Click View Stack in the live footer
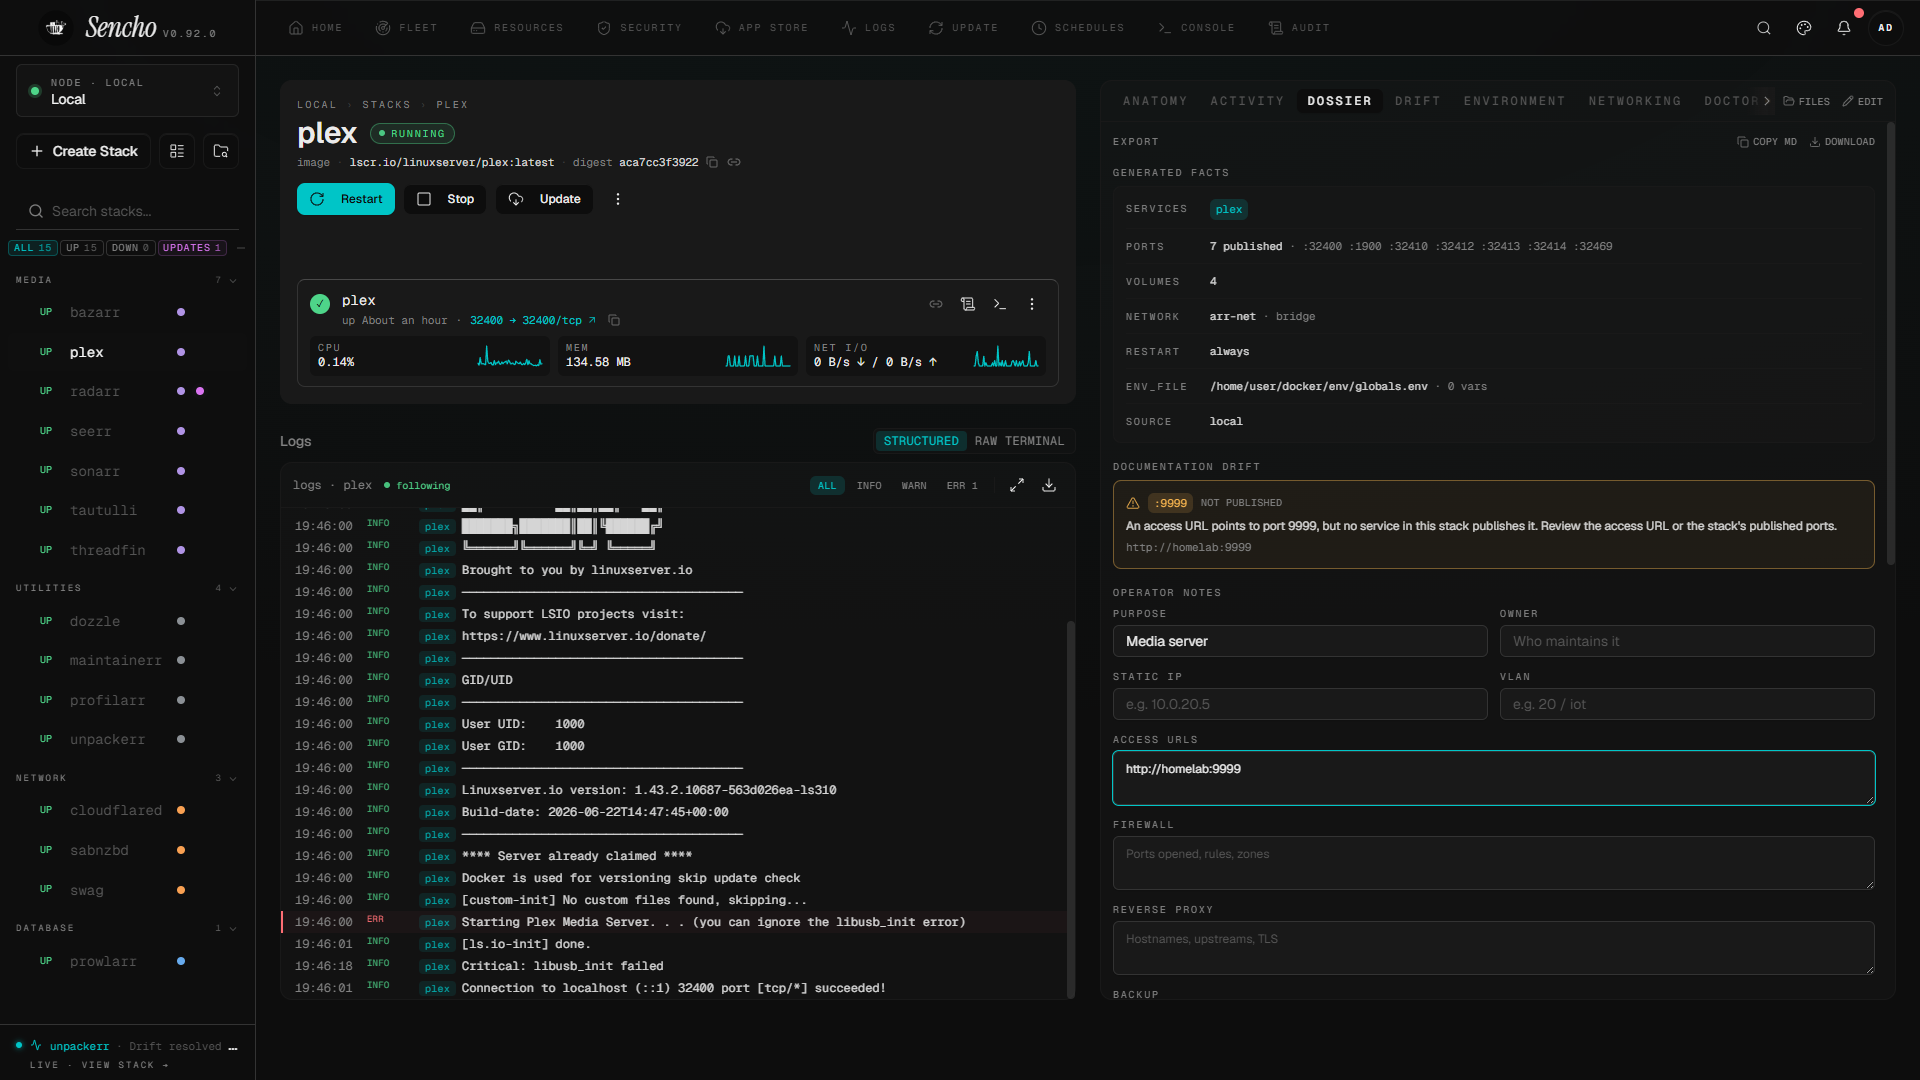The image size is (1920, 1080). 125,1065
